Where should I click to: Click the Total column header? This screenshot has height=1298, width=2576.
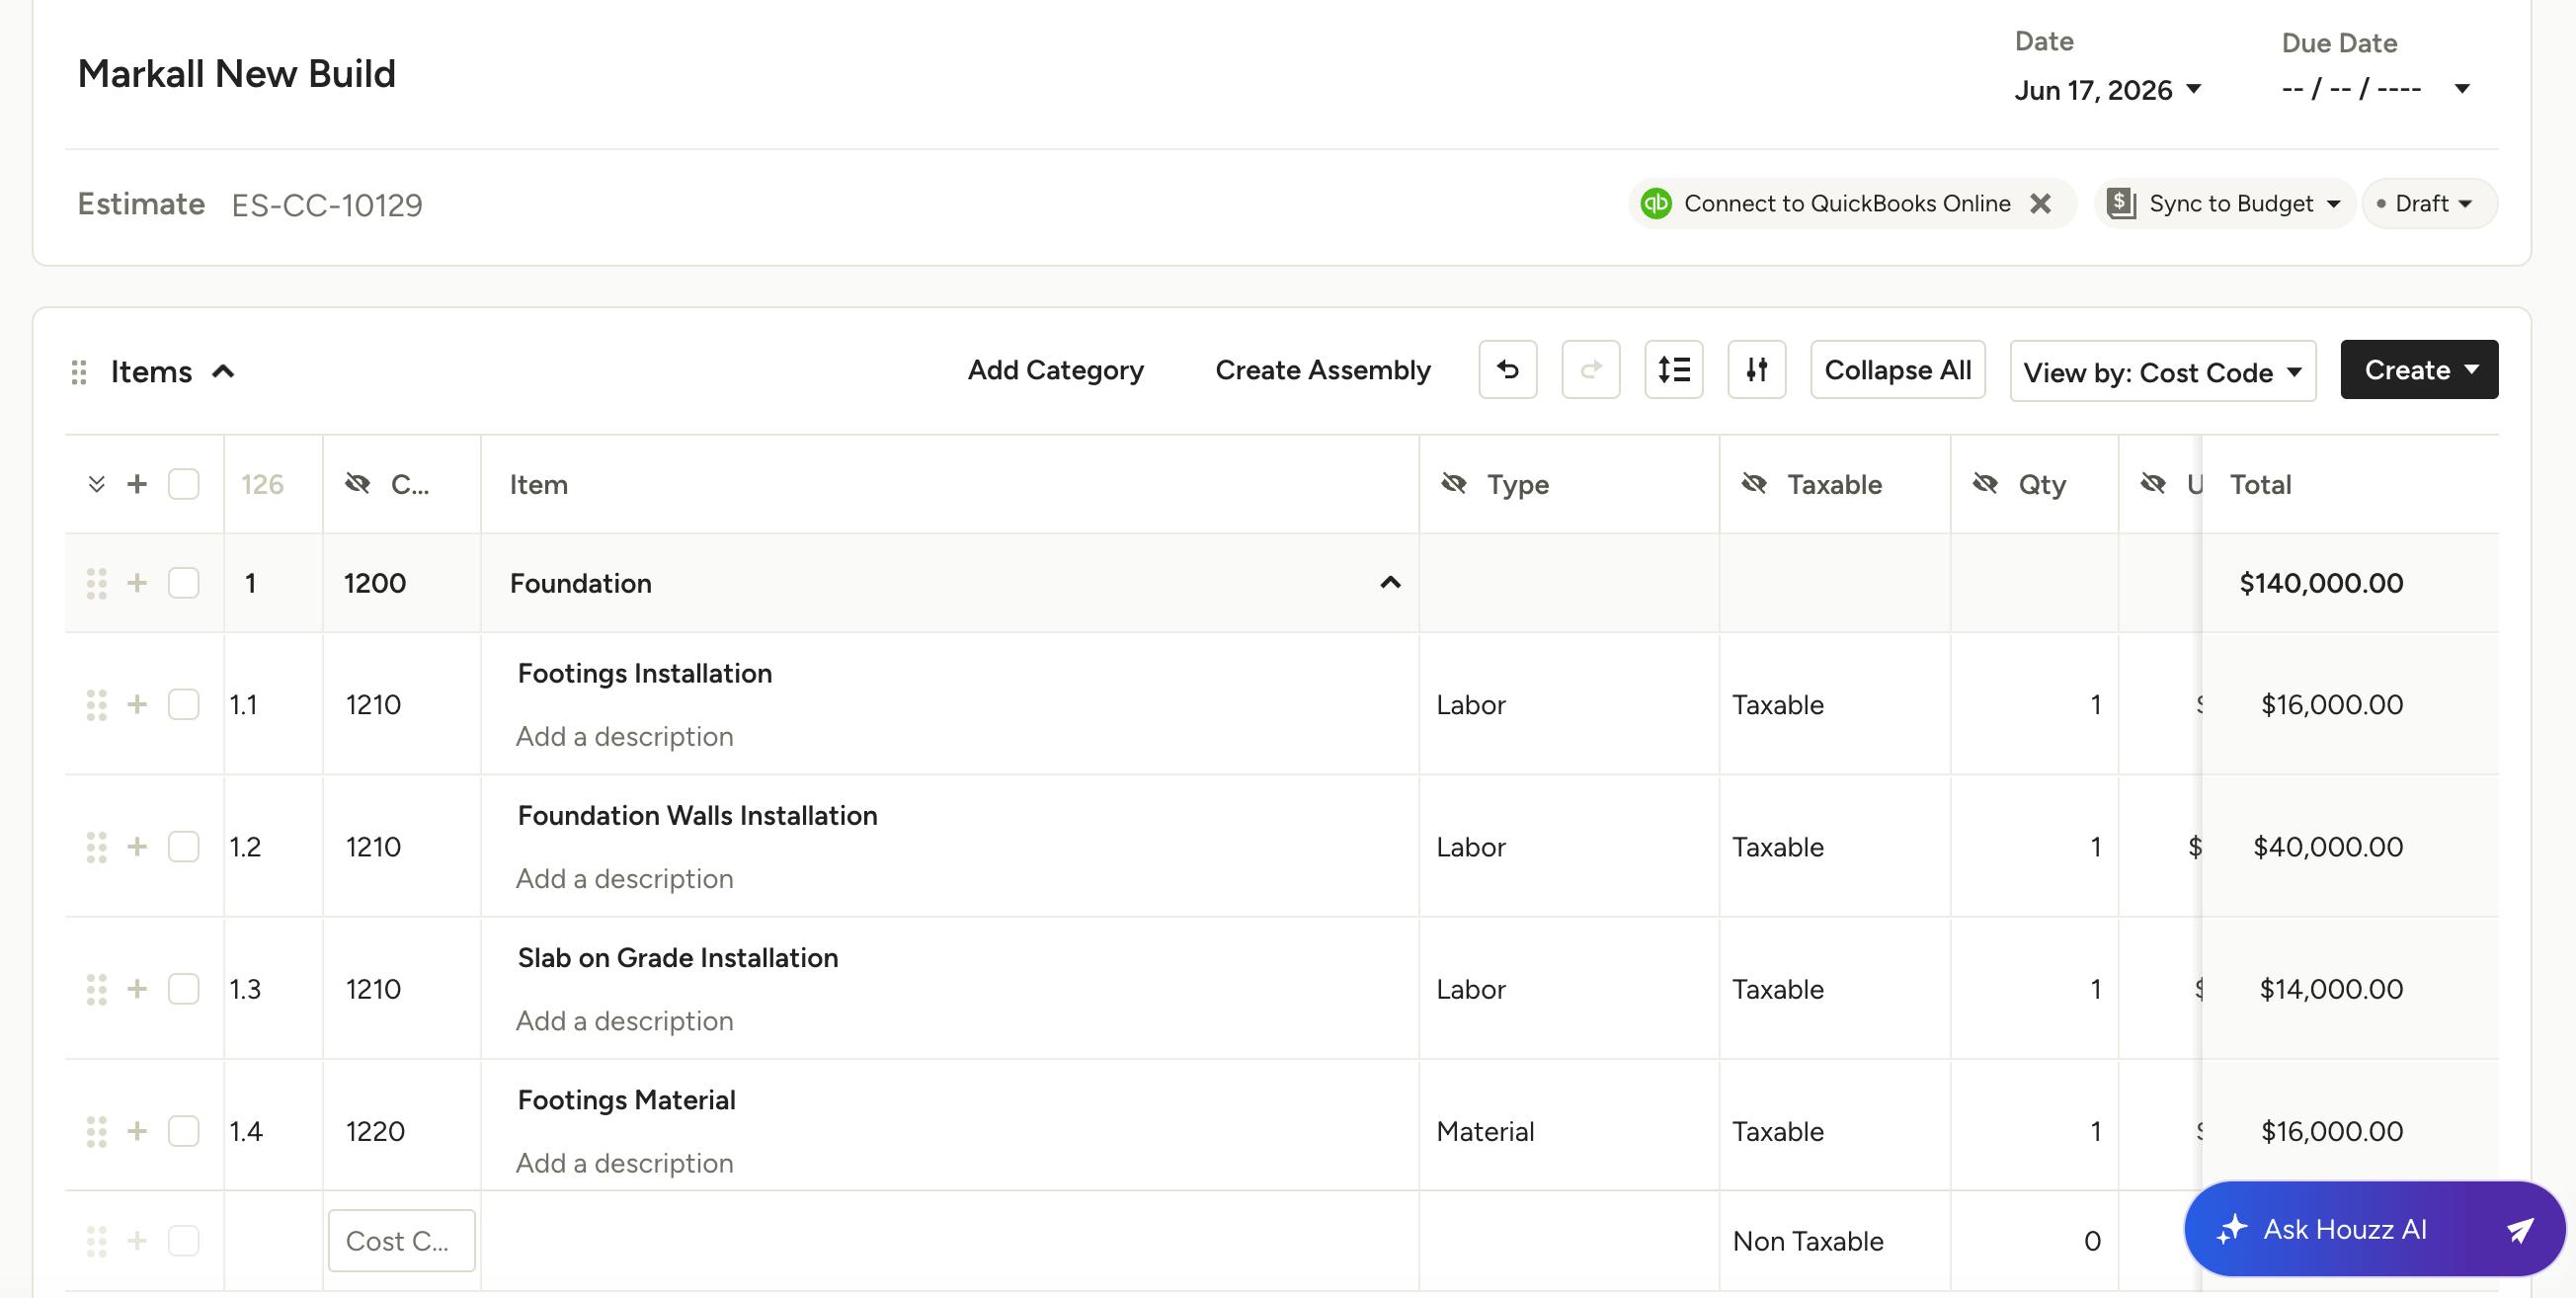click(x=2260, y=484)
